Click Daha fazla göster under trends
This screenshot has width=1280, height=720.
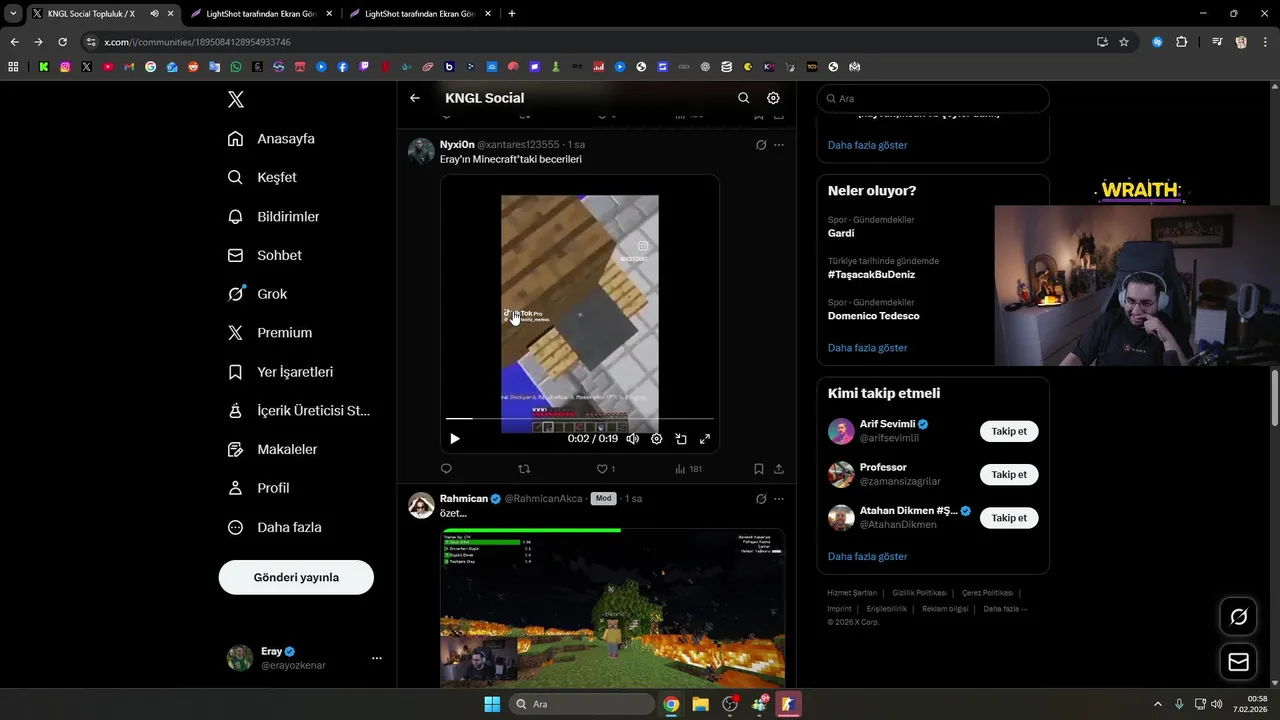867,348
